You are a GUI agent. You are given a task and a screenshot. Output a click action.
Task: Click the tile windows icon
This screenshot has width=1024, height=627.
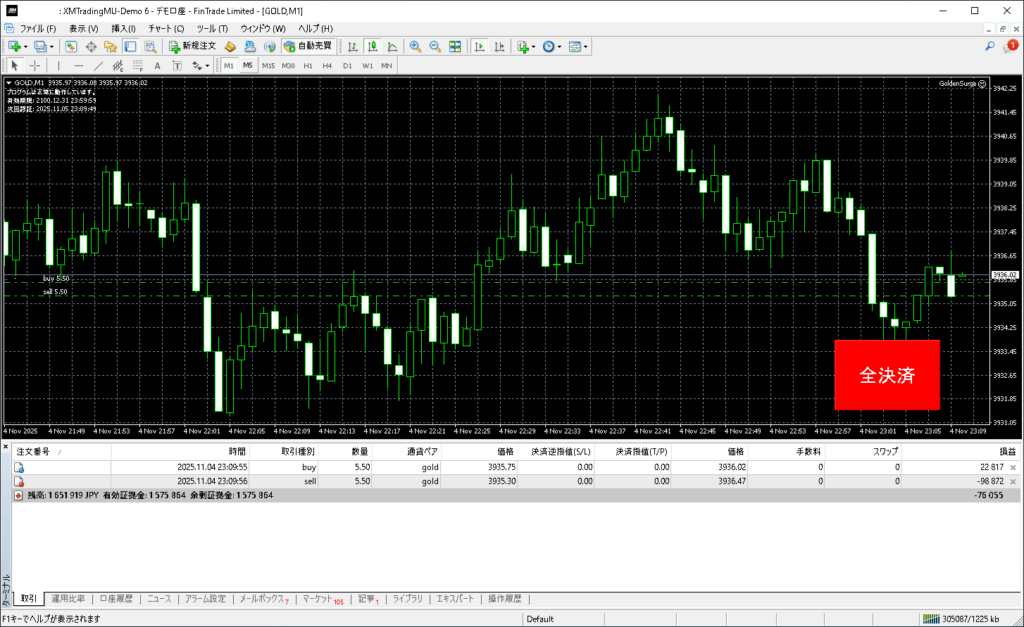(455, 46)
